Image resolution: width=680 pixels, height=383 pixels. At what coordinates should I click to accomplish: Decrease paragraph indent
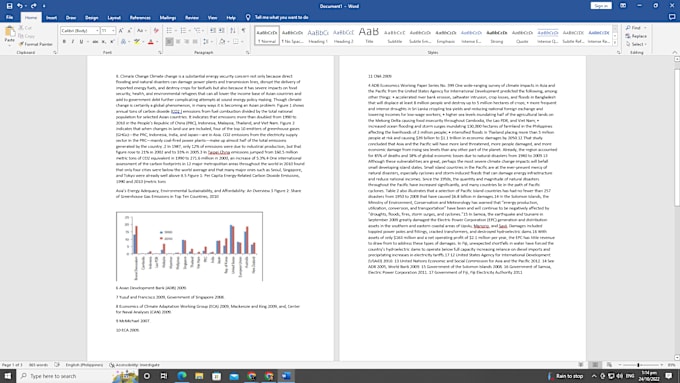coord(213,31)
